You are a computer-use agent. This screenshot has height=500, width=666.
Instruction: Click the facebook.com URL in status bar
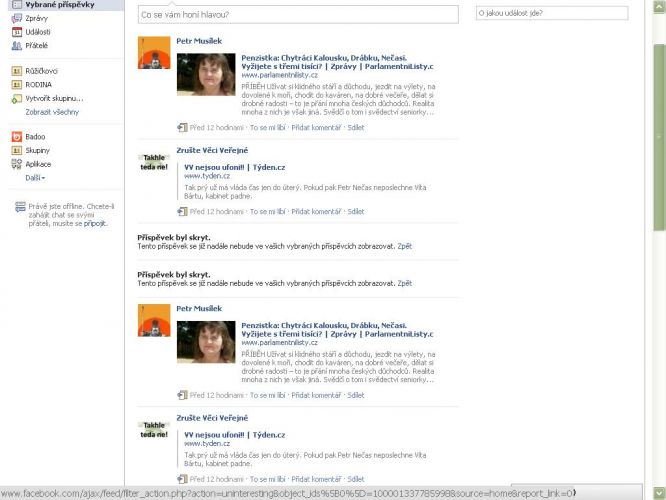288,494
